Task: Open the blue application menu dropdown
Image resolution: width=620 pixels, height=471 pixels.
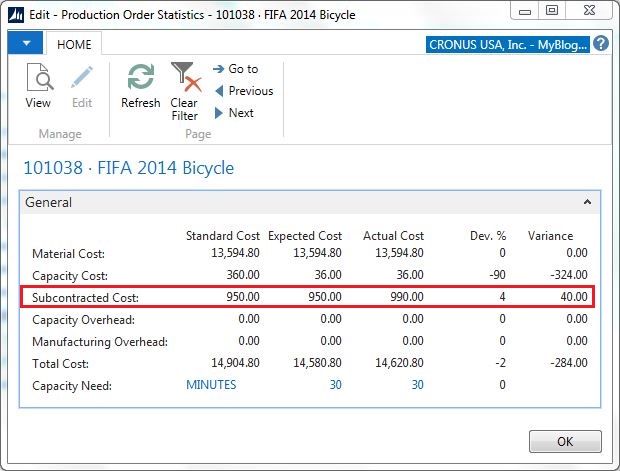Action: click(x=26, y=43)
